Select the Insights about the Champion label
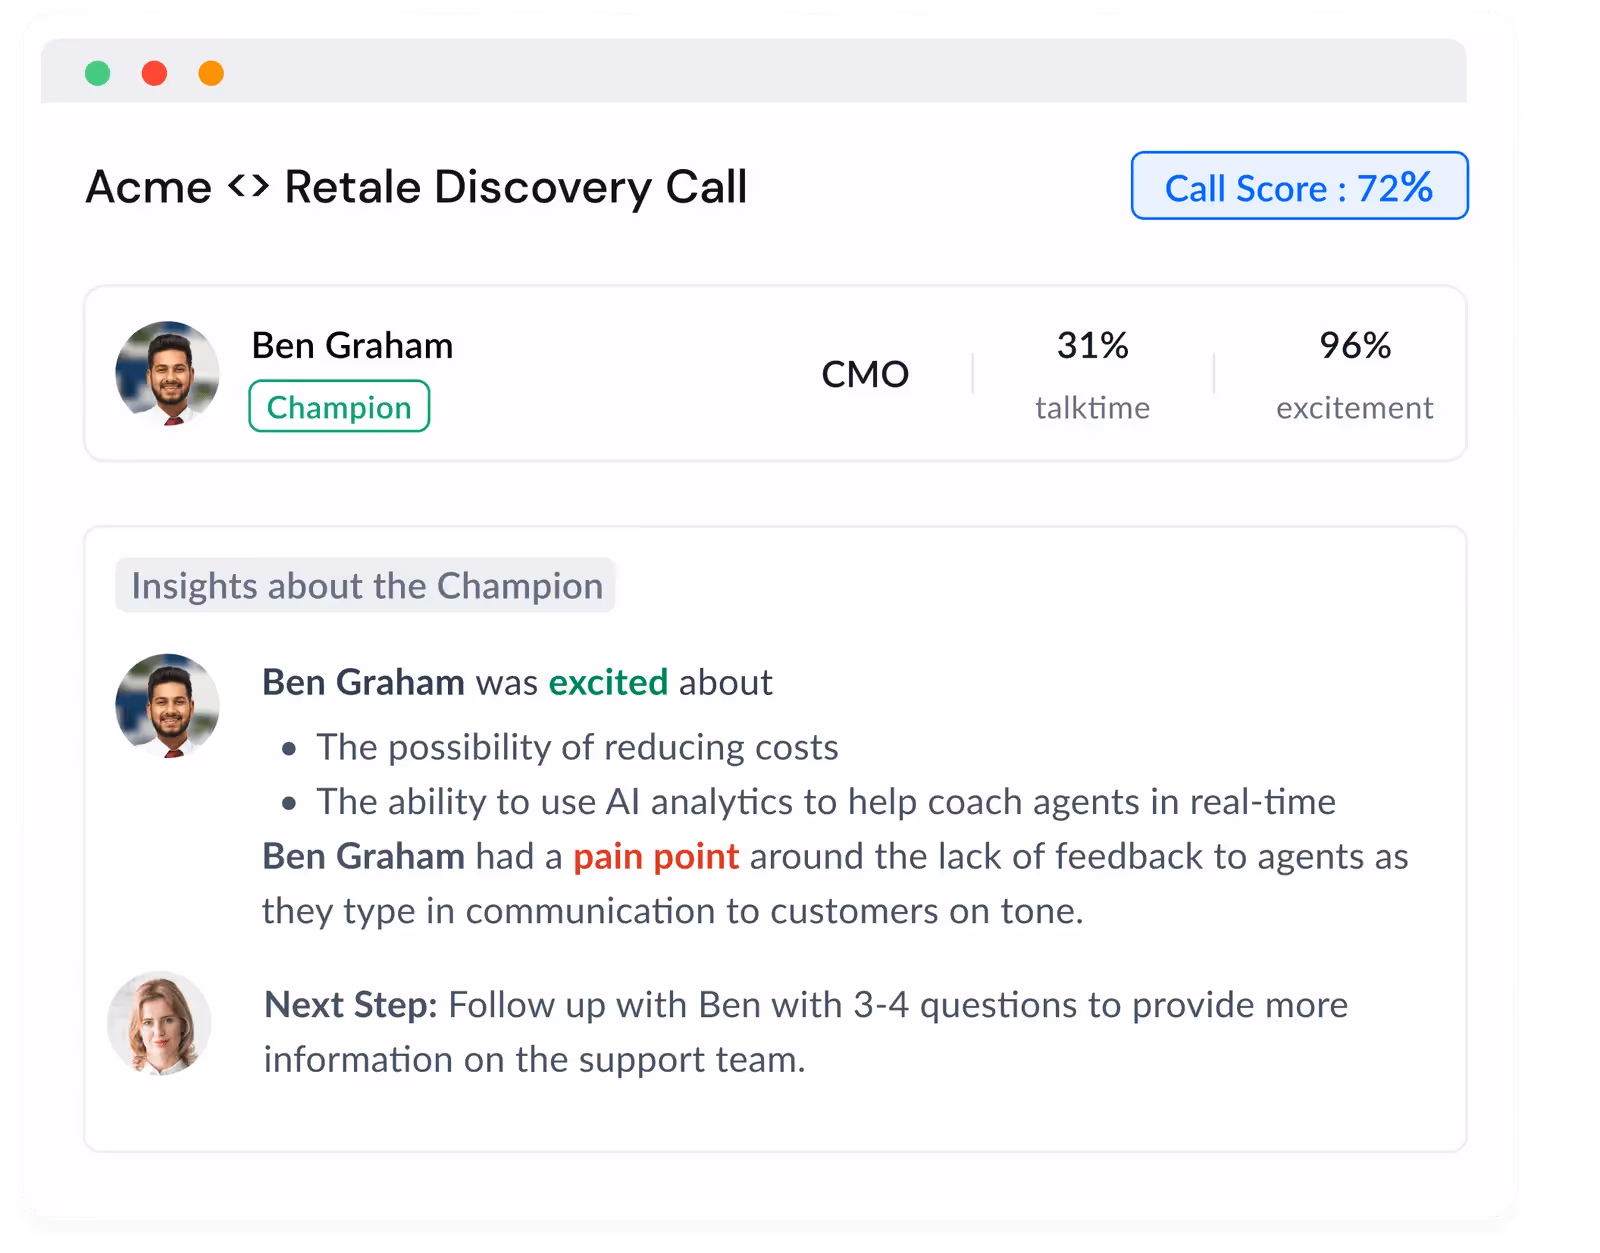 coord(366,585)
